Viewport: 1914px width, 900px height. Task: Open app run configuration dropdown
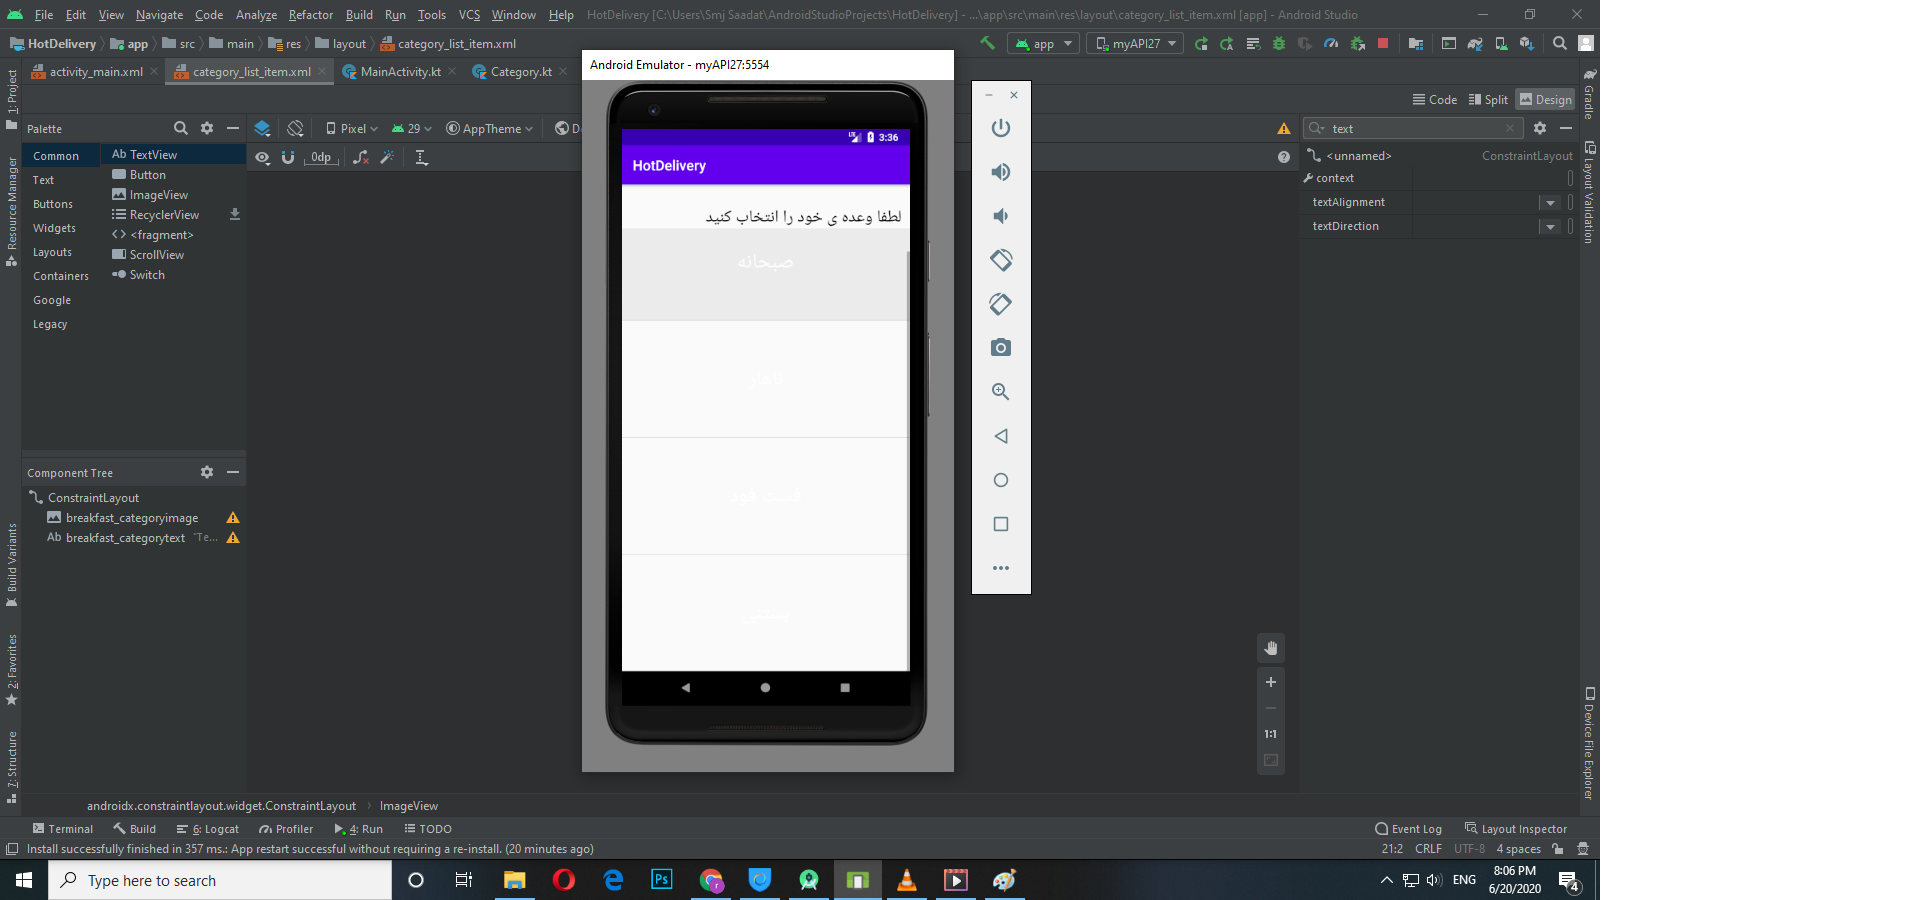point(1044,44)
